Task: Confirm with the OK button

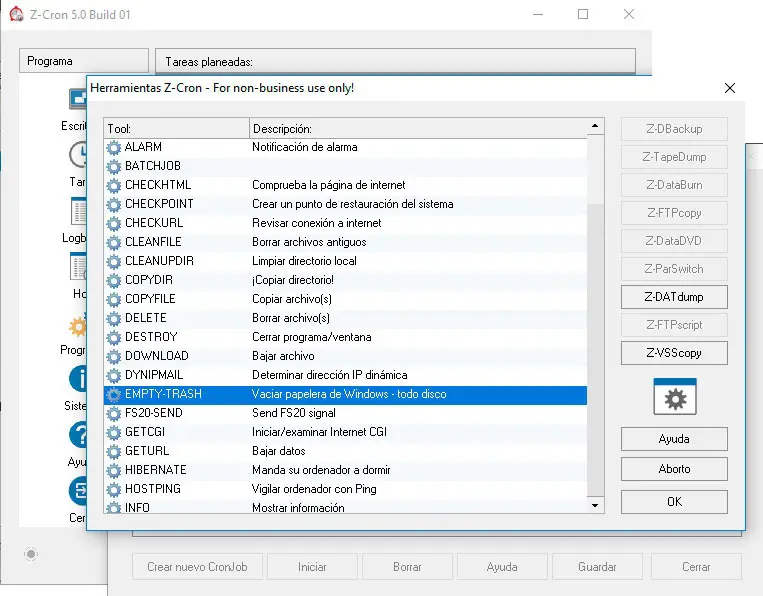Action: point(674,502)
